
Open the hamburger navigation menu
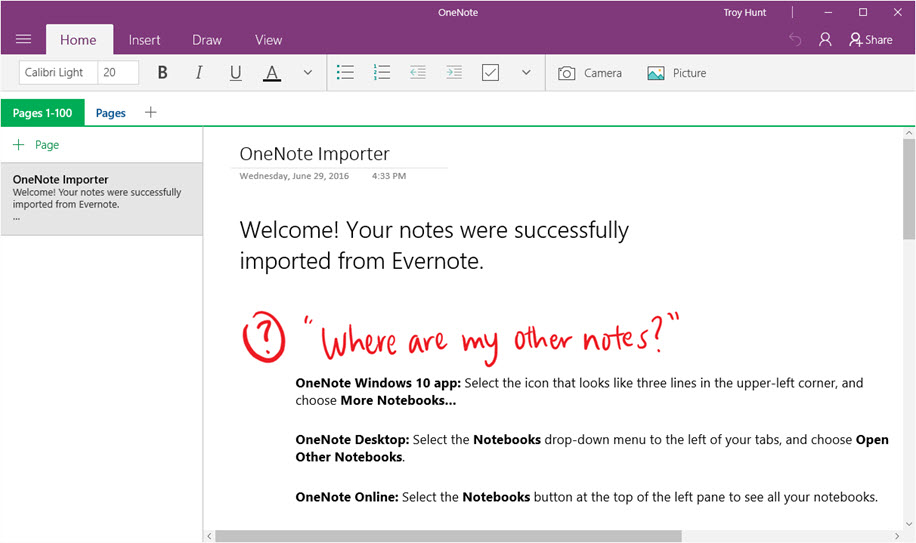[23, 39]
